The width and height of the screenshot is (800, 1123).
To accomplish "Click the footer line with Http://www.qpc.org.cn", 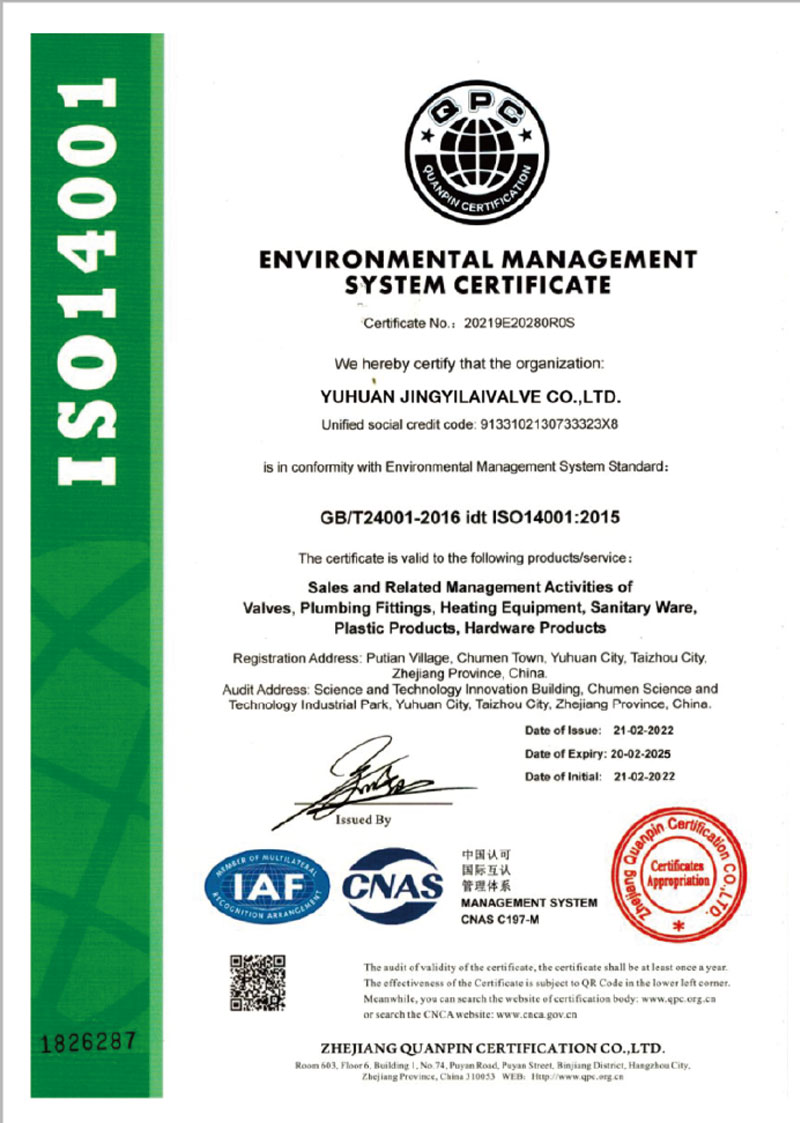I will (493, 1076).
